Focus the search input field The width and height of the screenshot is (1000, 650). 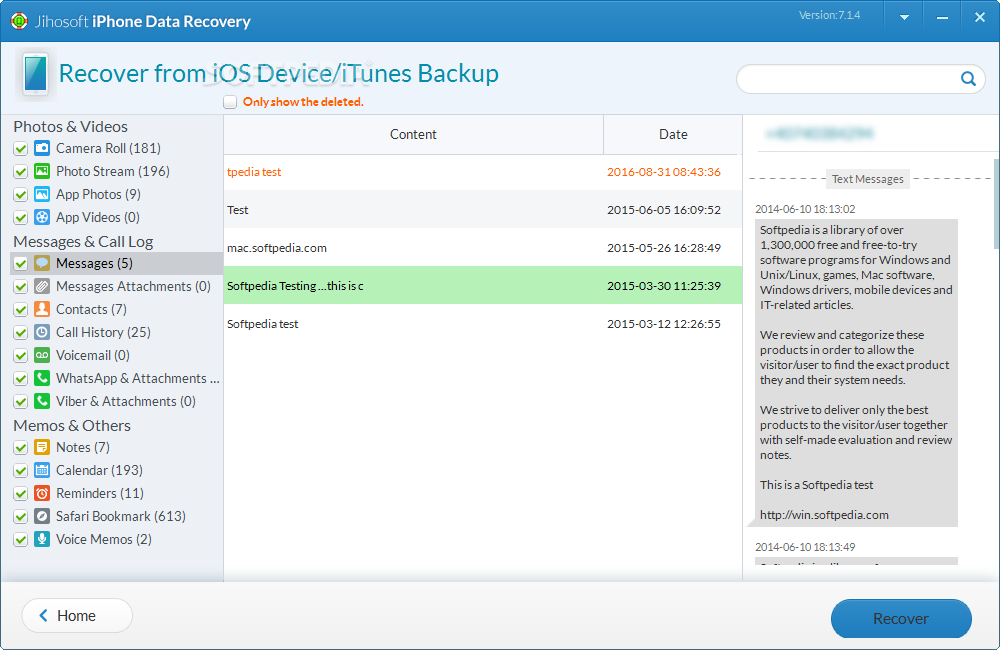coord(848,78)
